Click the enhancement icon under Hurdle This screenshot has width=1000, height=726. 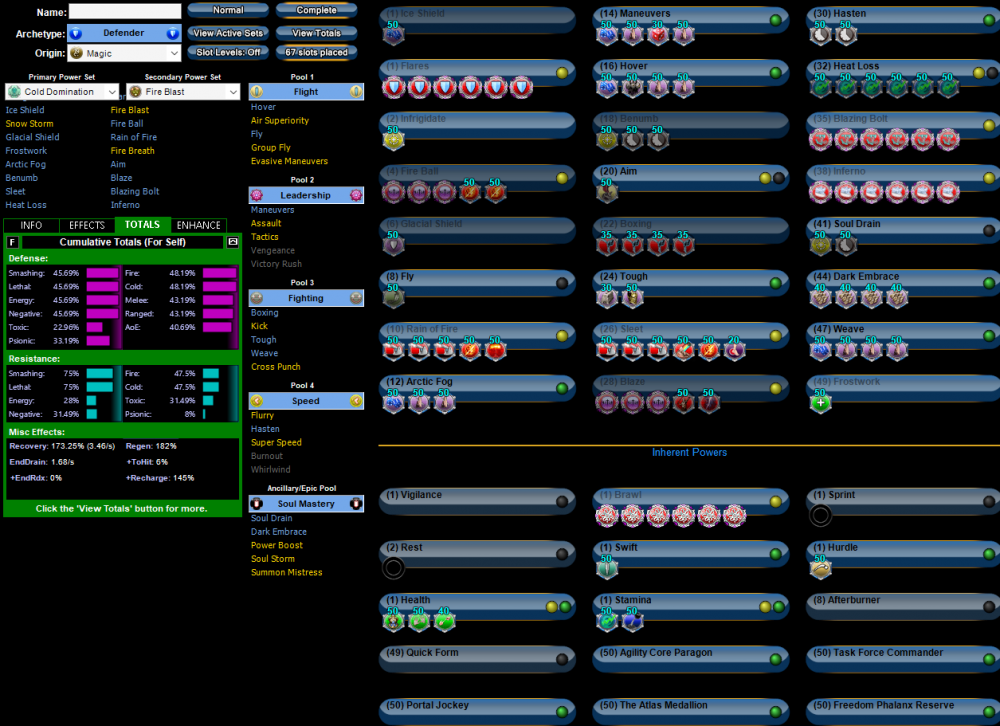pyautogui.click(x=820, y=568)
